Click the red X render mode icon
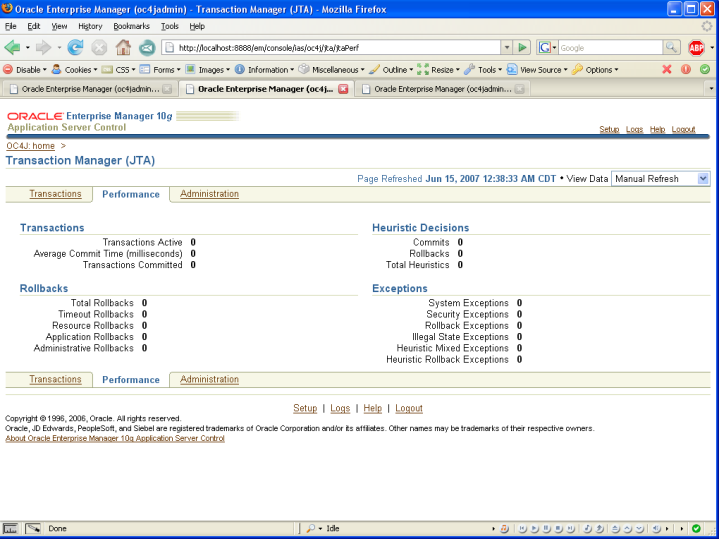The image size is (719, 539). click(x=667, y=70)
